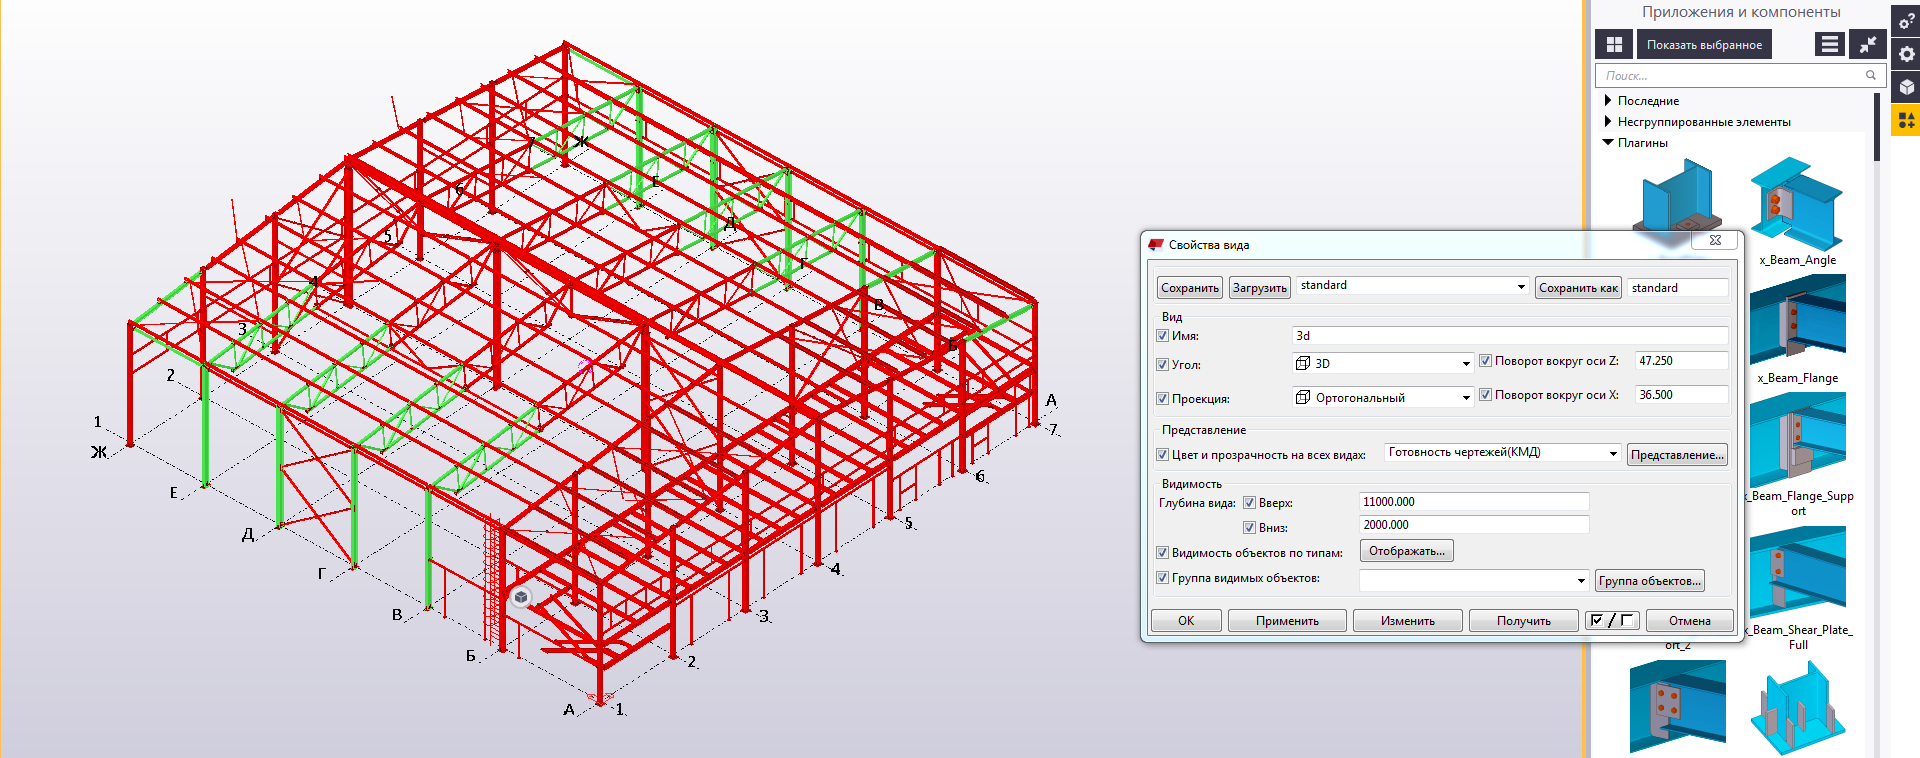
Task: Open the gear settings side panel icon
Action: click(1906, 54)
